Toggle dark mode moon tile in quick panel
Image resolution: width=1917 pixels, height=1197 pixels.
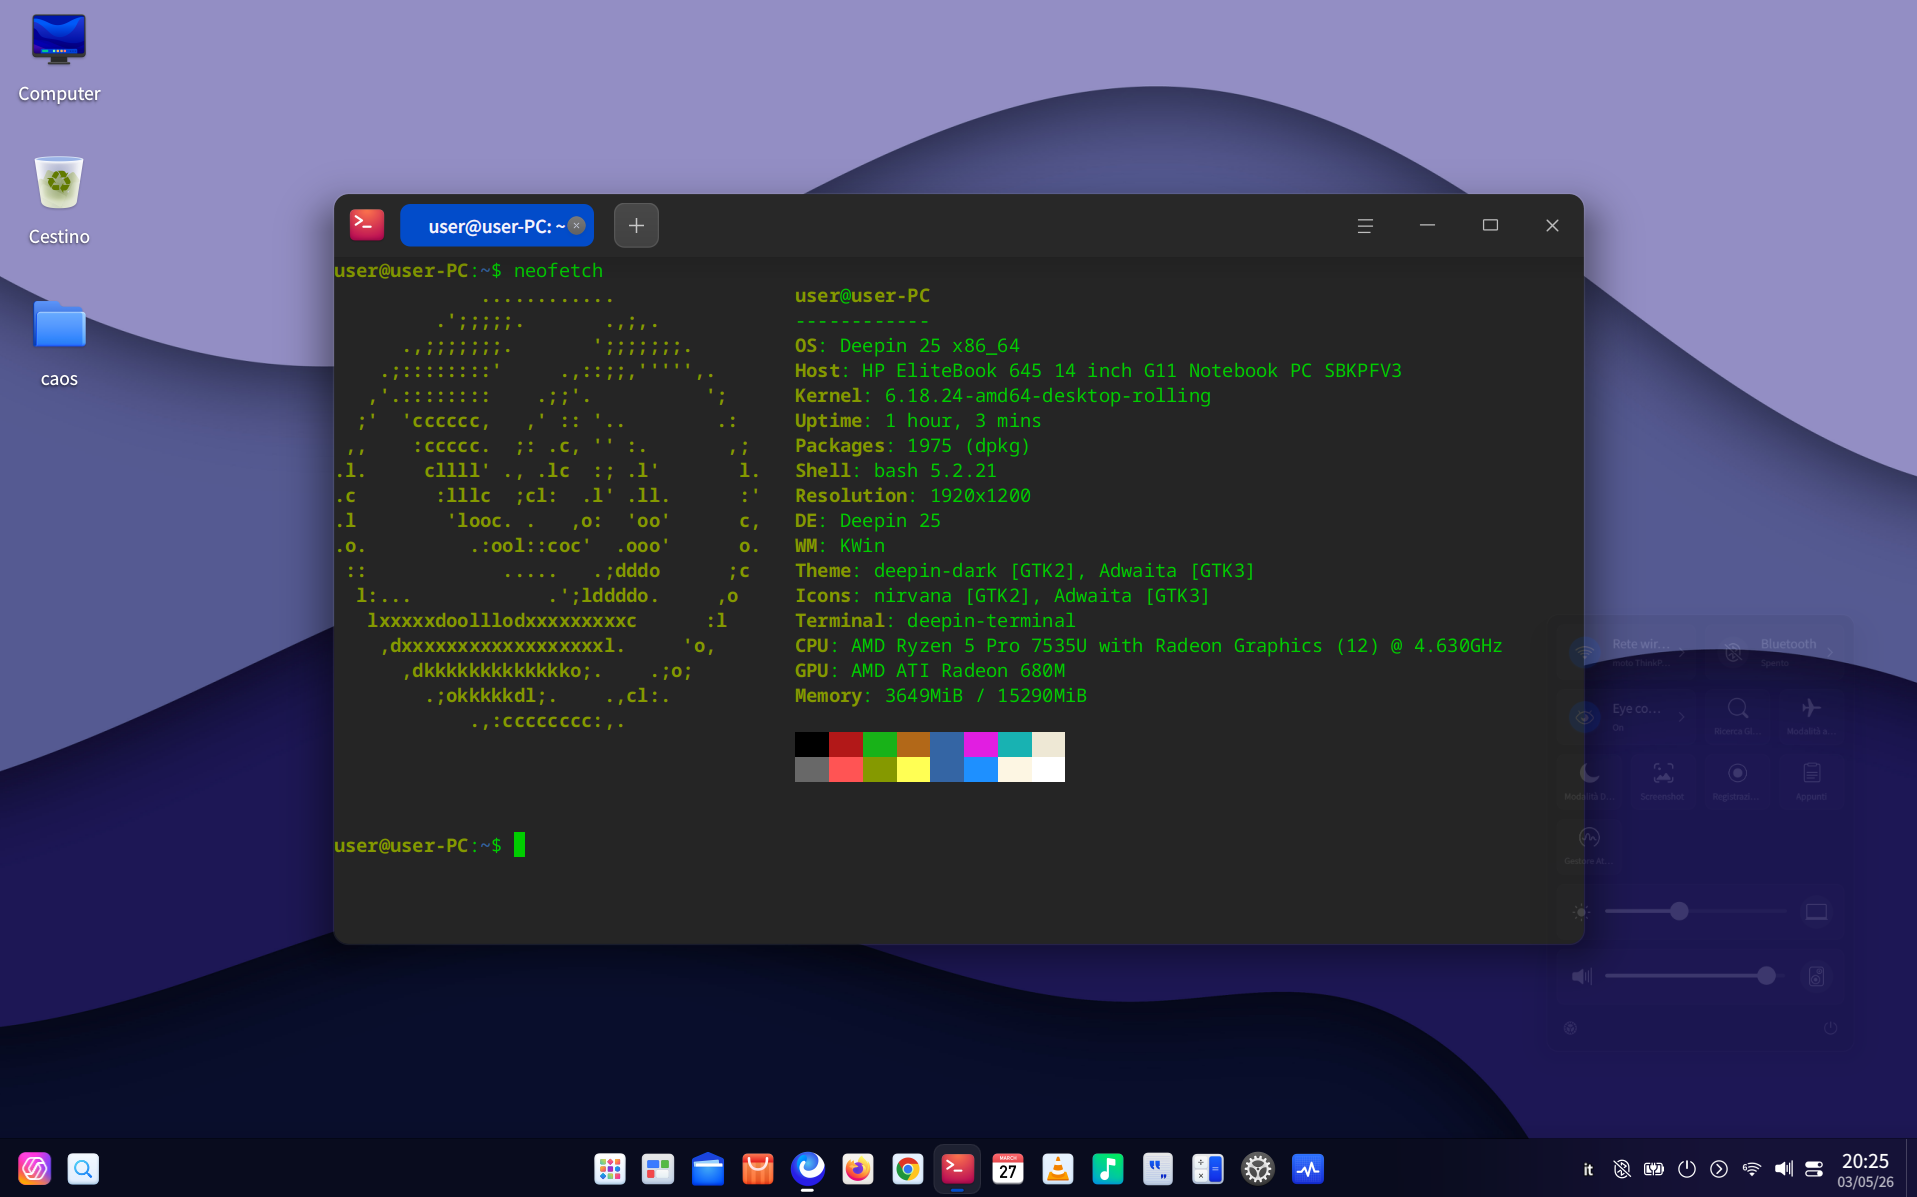tap(1589, 780)
